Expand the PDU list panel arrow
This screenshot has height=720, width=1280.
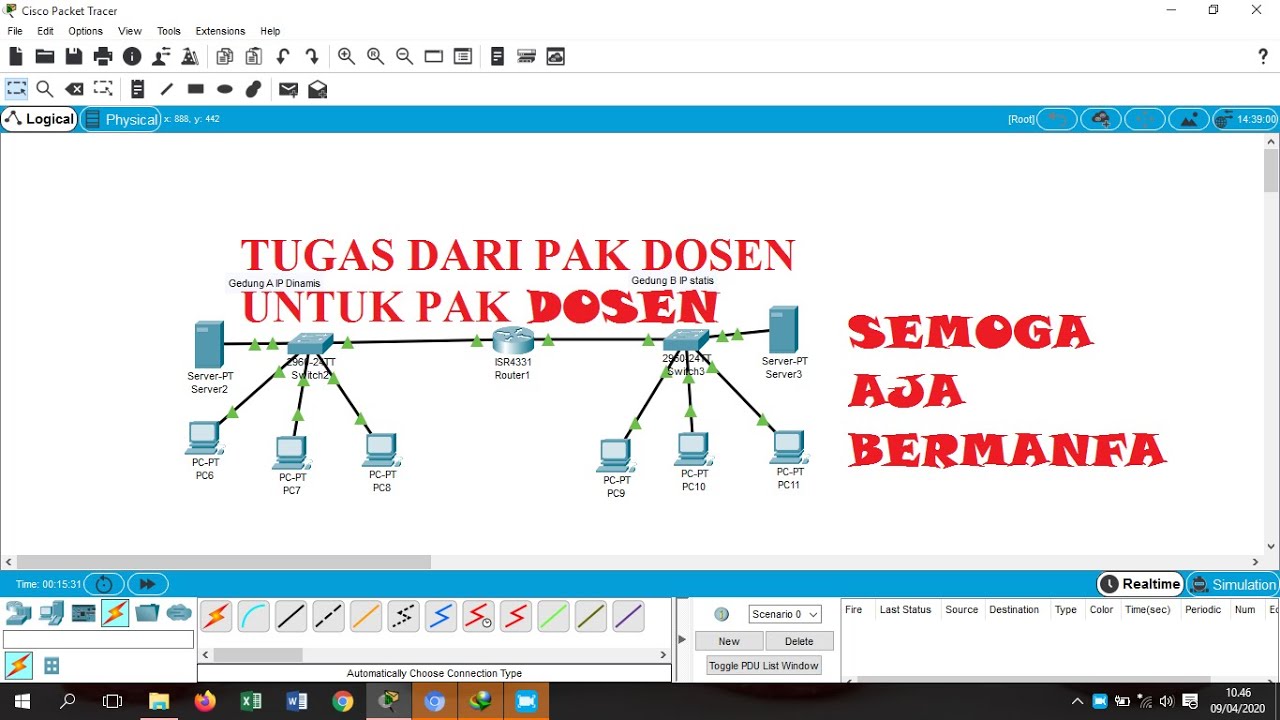pyautogui.click(x=682, y=639)
